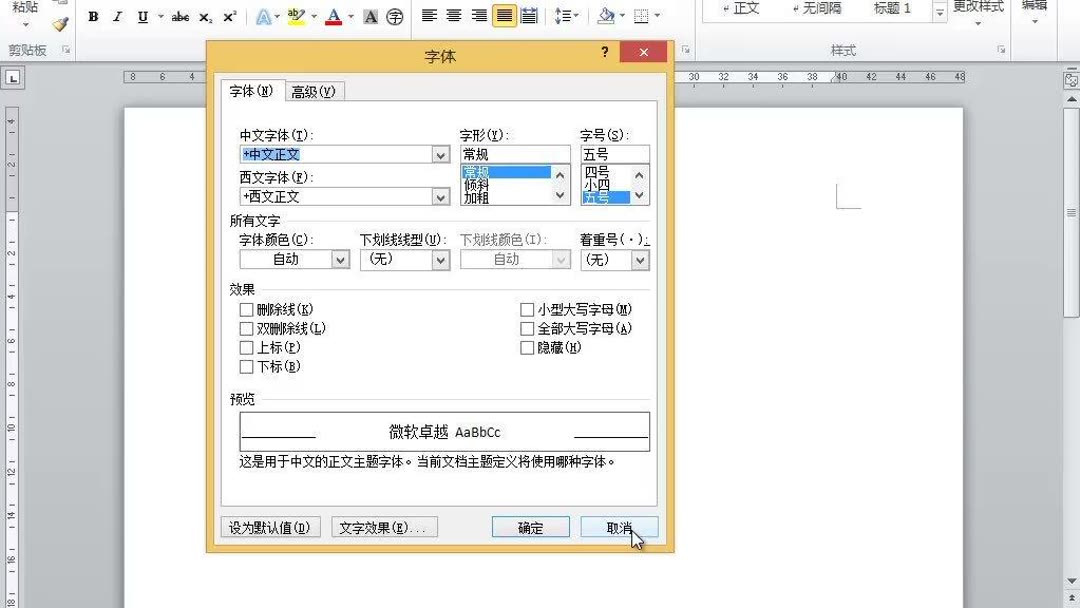Expand the 着重号 dropdown
This screenshot has height=608, width=1080.
638,259
